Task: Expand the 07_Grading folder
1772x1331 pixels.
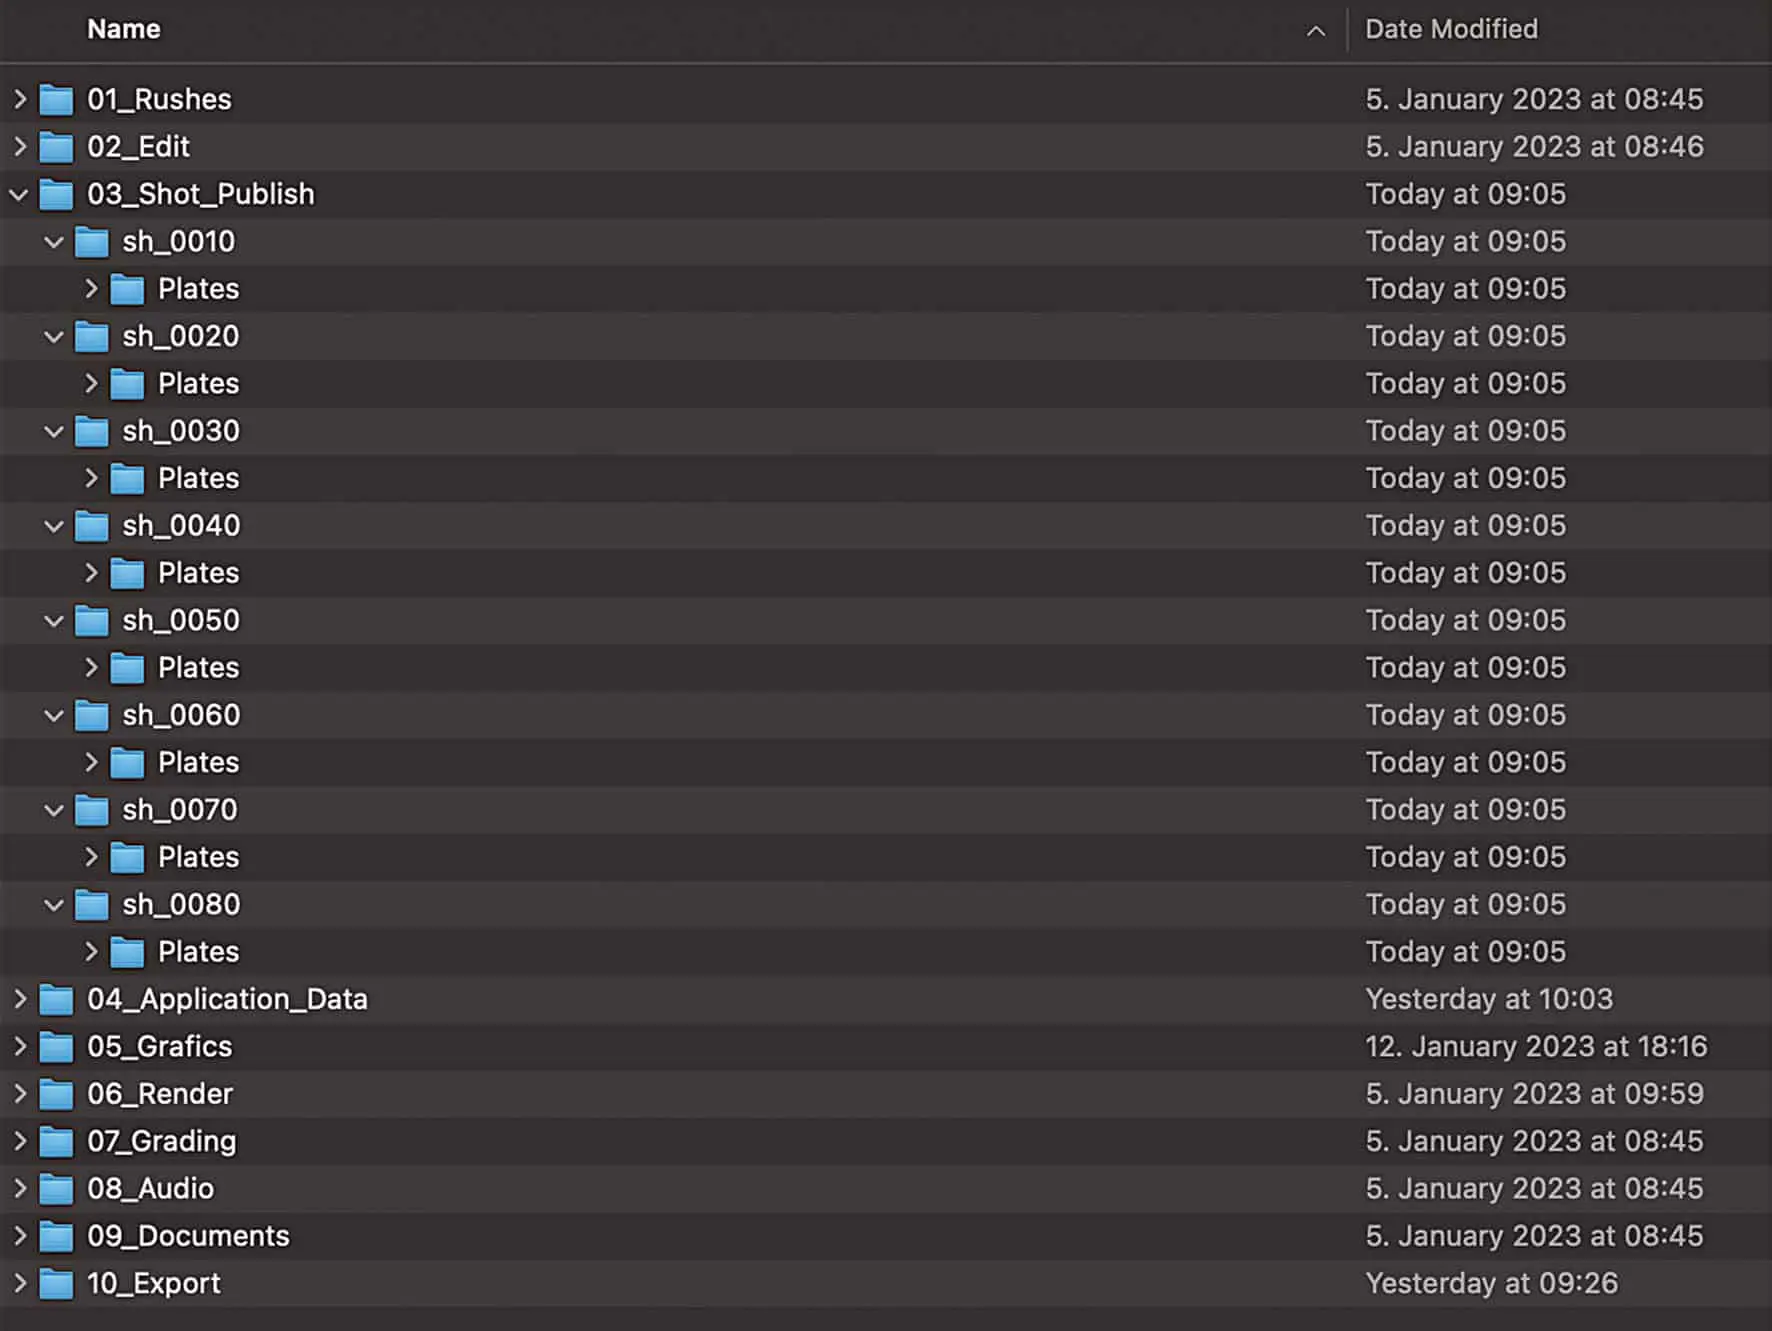Action: [19, 1141]
